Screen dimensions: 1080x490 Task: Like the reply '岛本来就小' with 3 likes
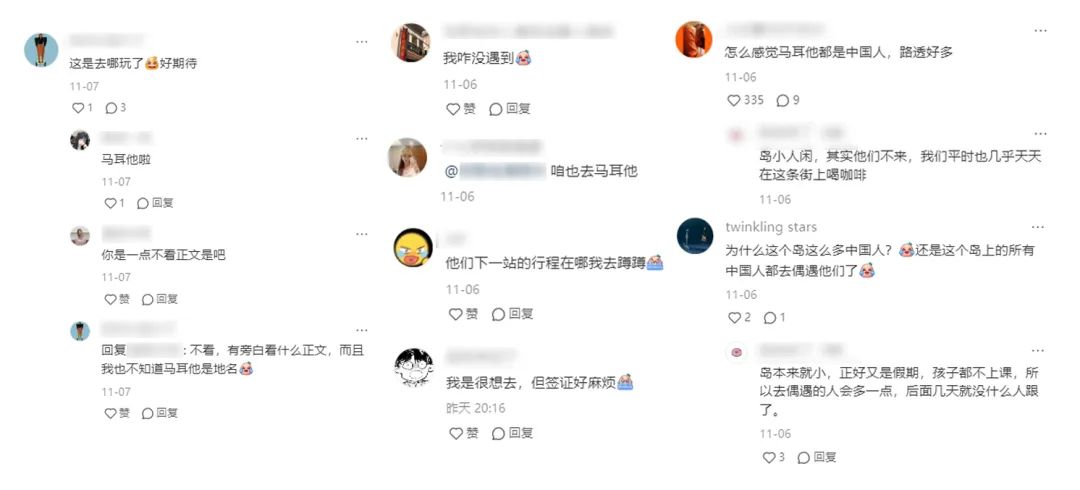(773, 458)
